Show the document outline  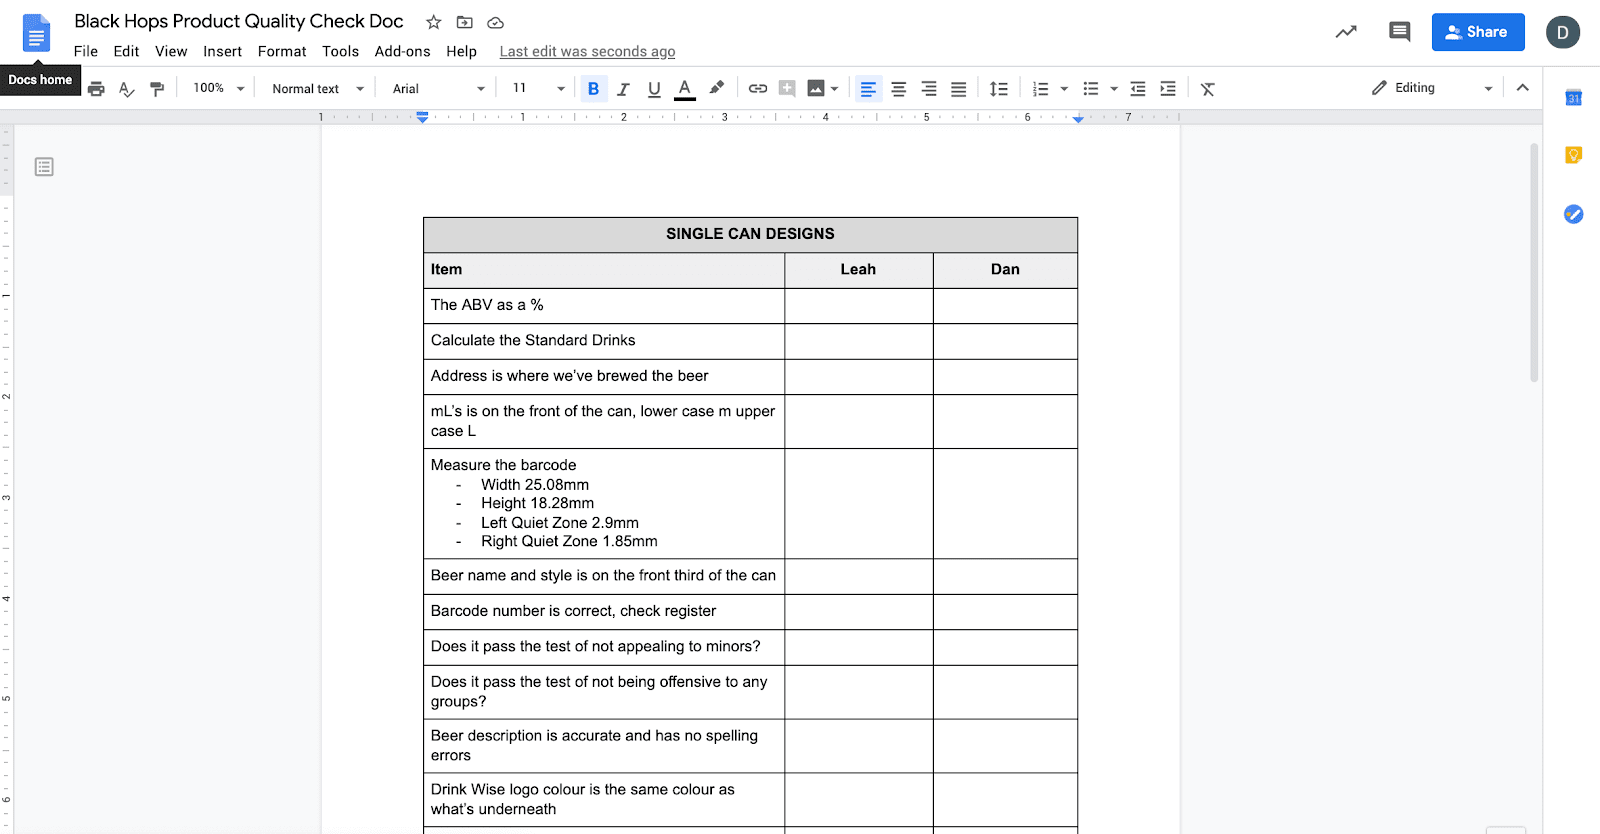(x=44, y=167)
